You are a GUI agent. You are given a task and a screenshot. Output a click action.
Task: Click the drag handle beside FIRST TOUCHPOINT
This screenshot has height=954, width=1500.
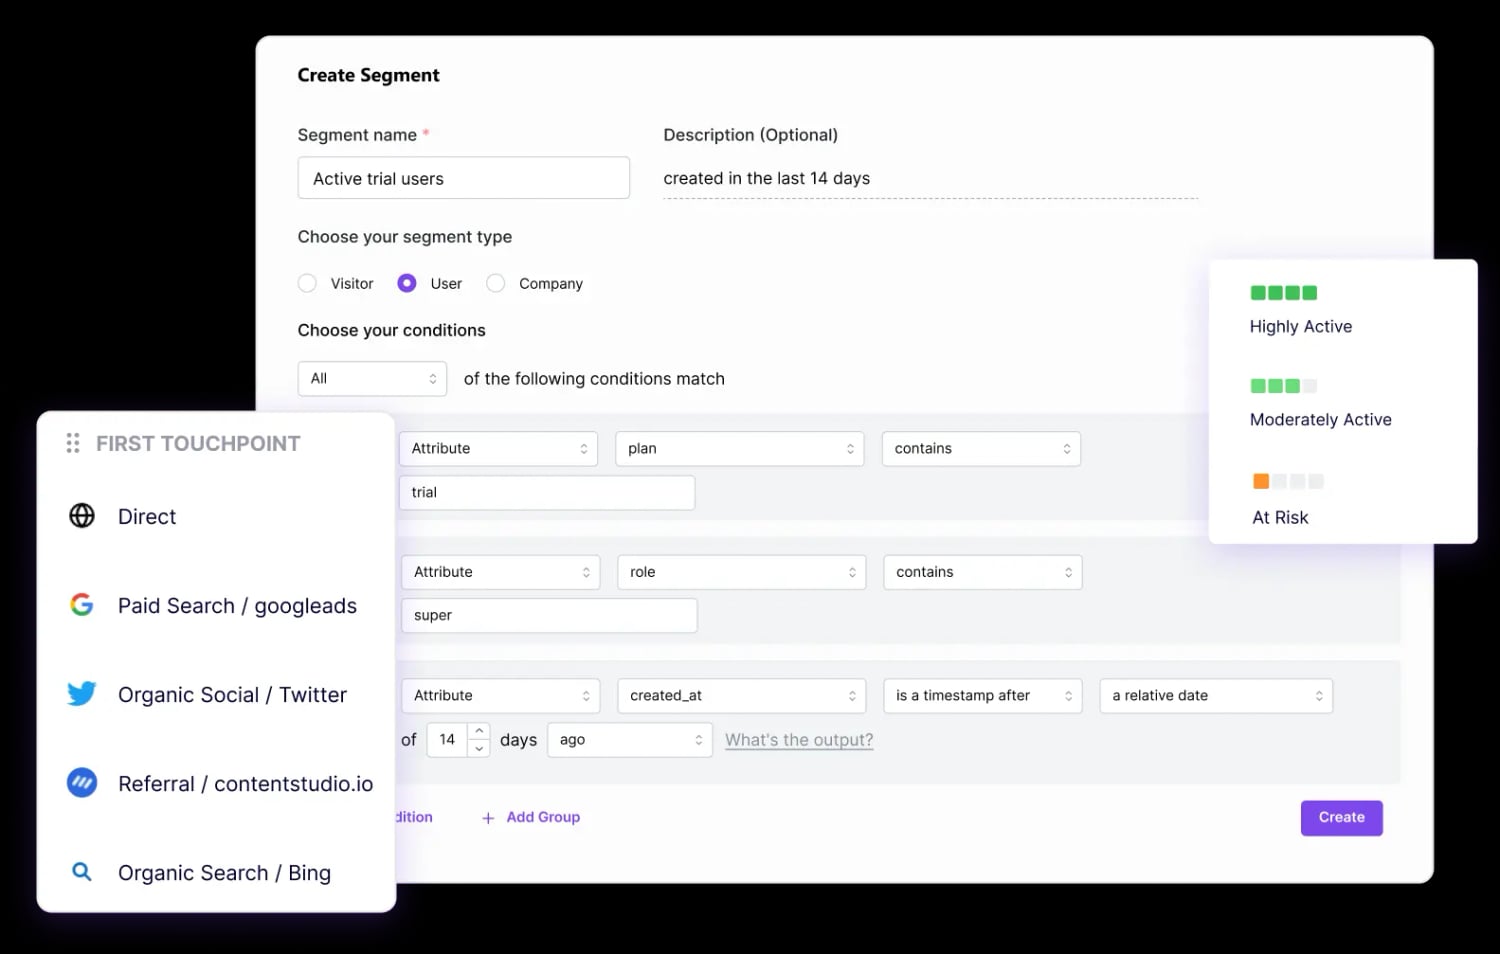click(71, 443)
